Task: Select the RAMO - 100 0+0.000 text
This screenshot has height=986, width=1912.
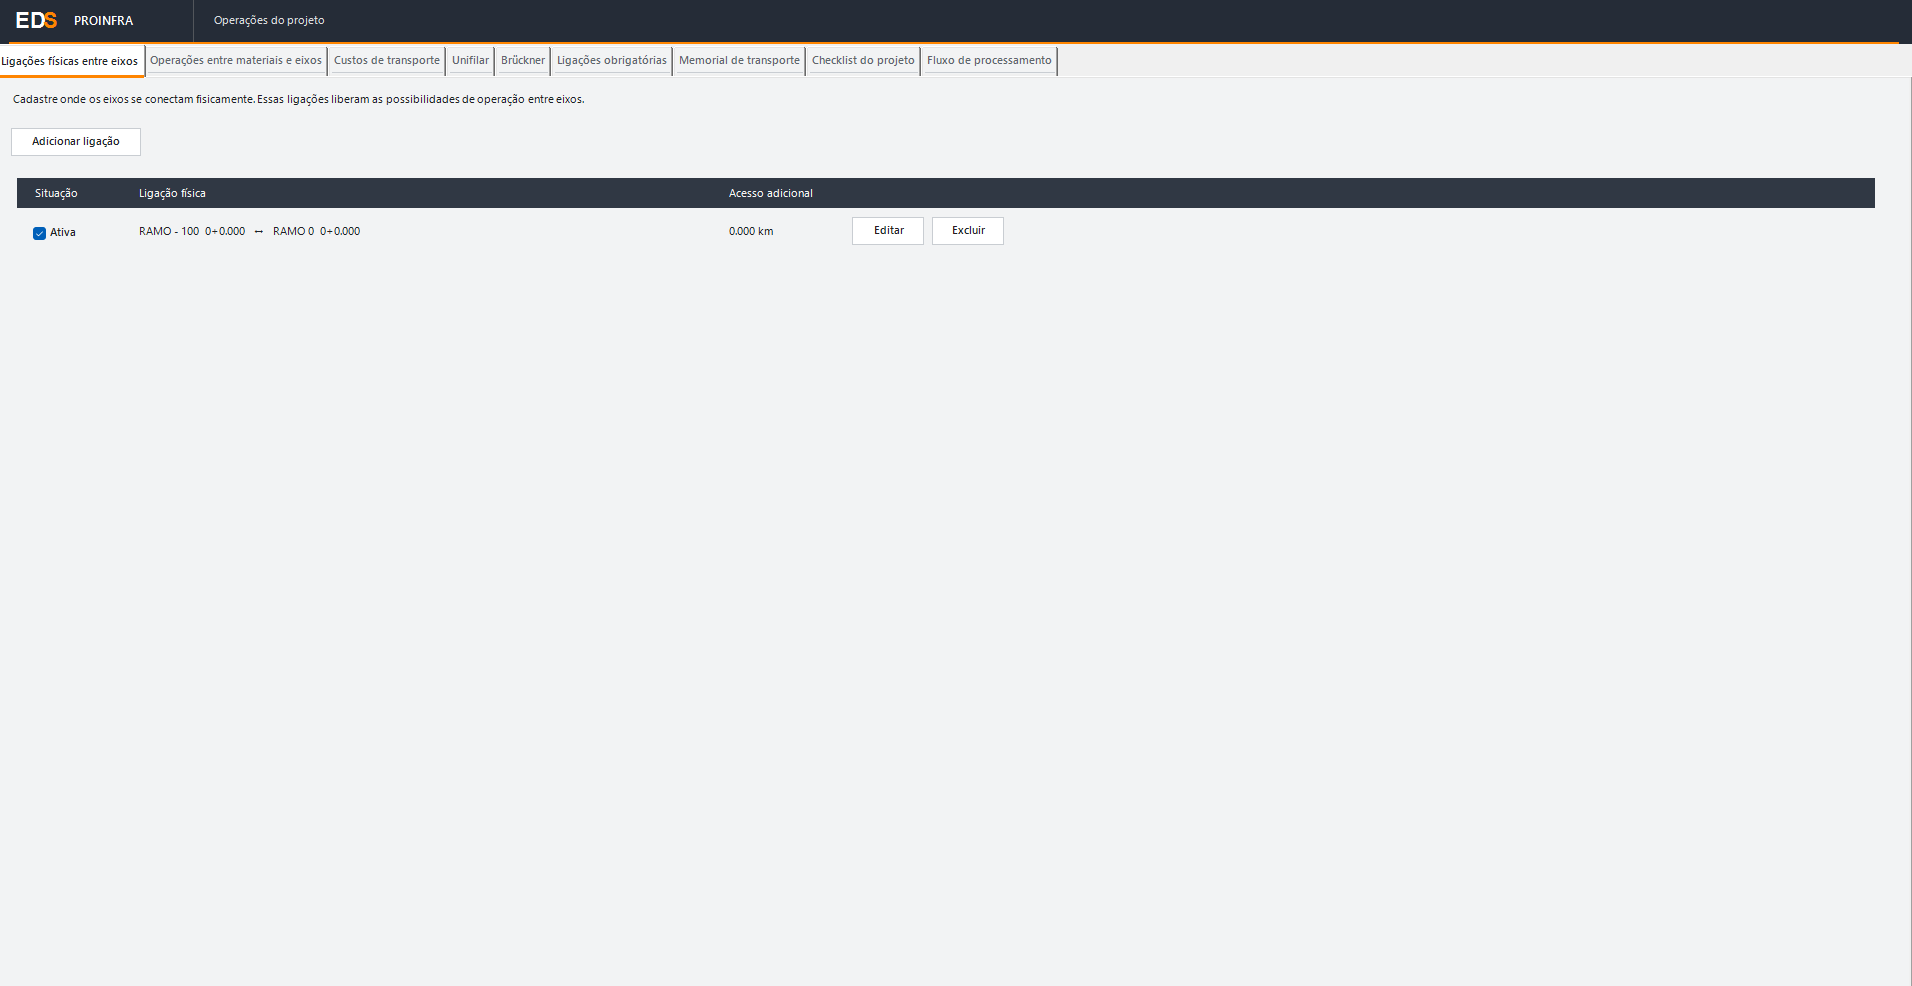Action: (192, 231)
